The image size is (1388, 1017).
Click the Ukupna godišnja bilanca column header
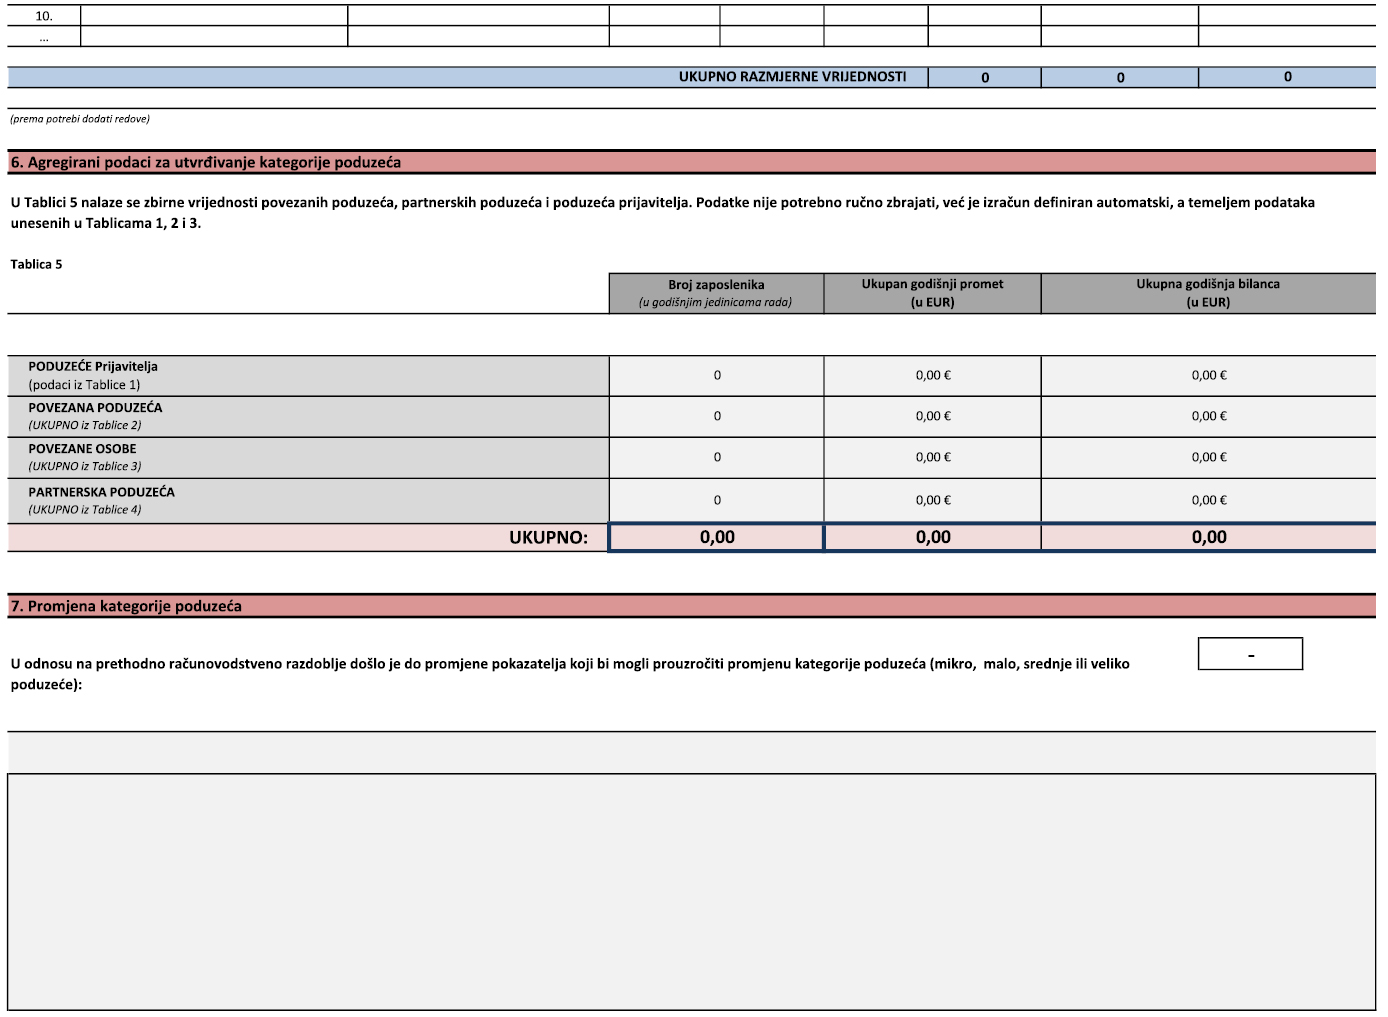click(x=1208, y=293)
